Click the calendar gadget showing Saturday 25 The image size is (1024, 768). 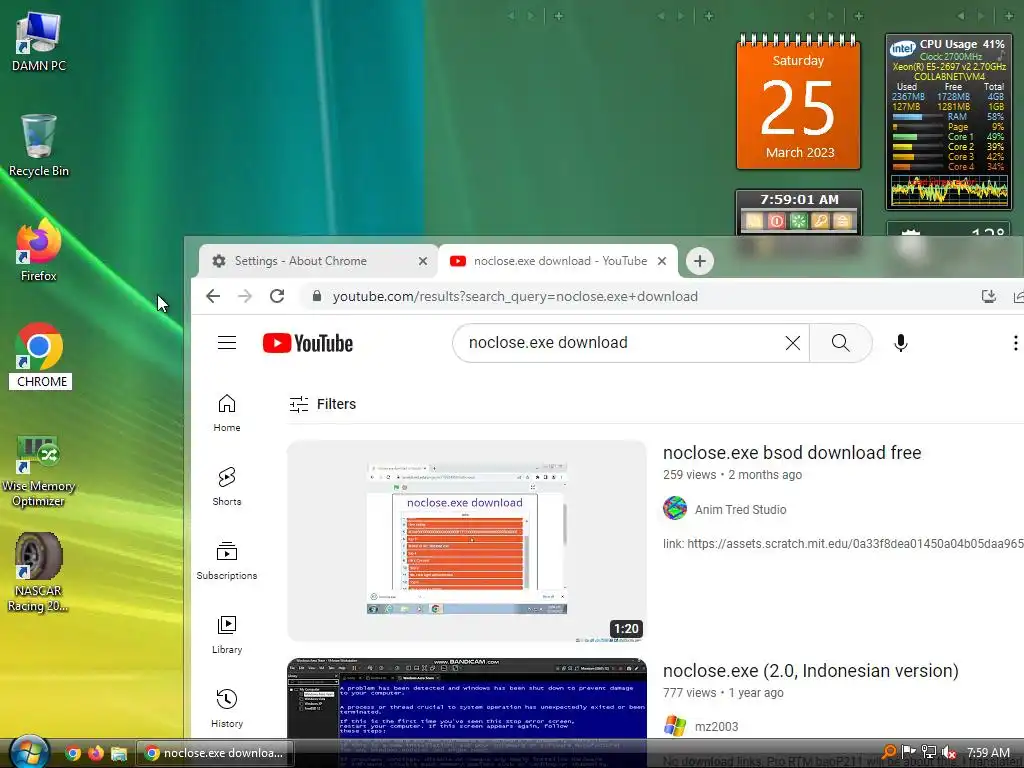click(798, 102)
